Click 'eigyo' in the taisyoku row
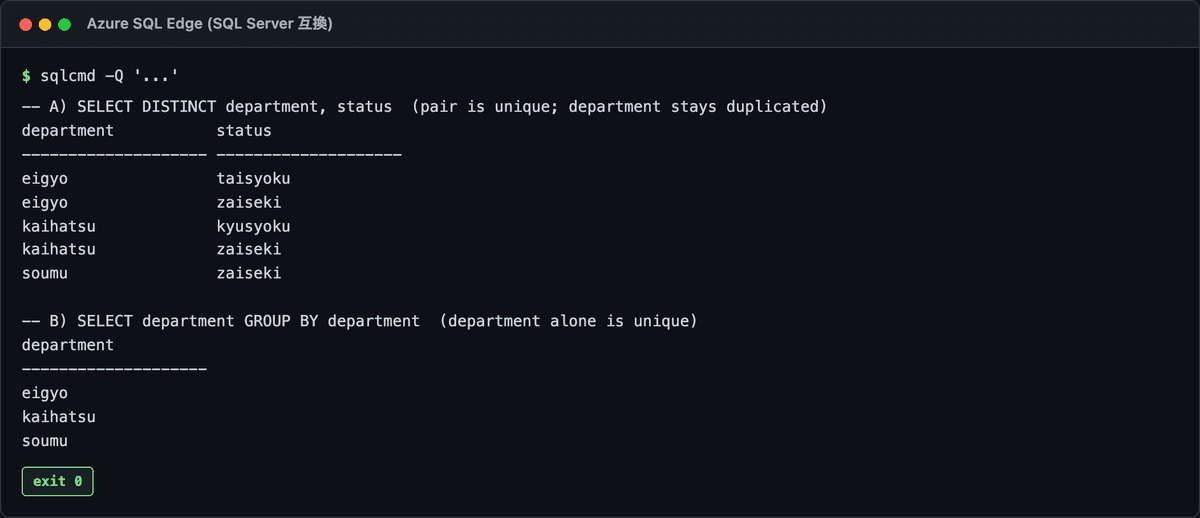The image size is (1200, 518). pyautogui.click(x=44, y=179)
